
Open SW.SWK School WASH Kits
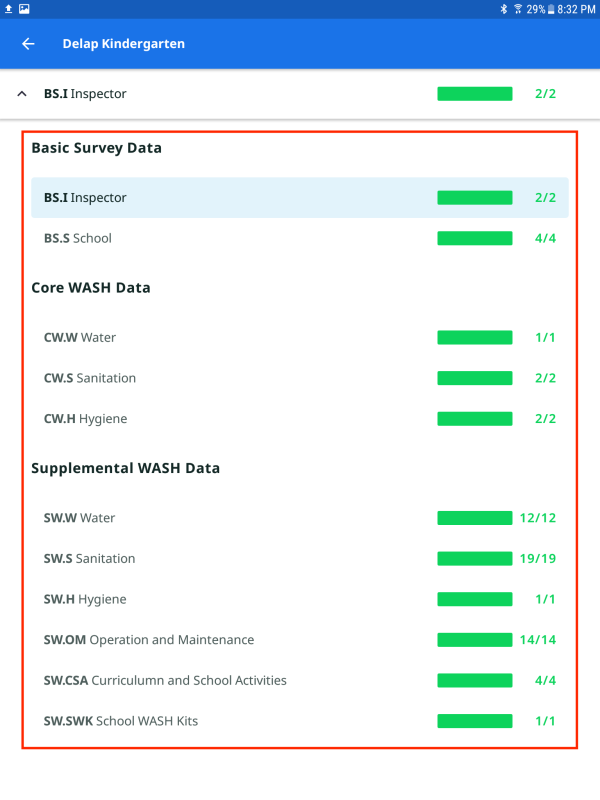coord(299,721)
